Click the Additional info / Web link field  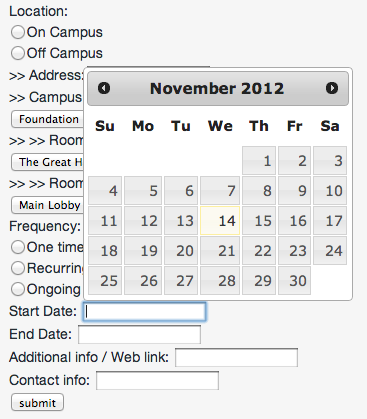click(x=236, y=357)
